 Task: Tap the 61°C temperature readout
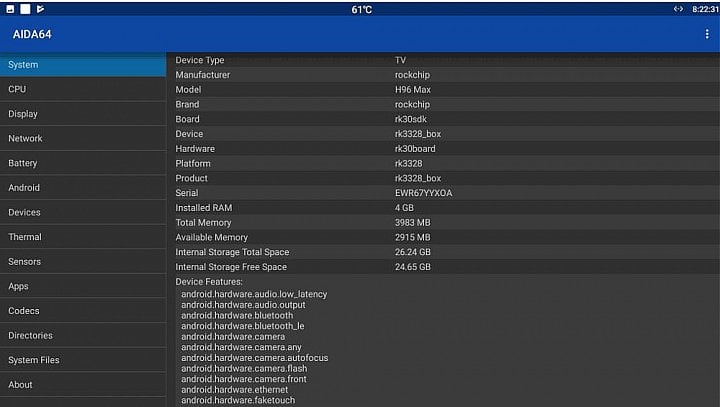361,10
